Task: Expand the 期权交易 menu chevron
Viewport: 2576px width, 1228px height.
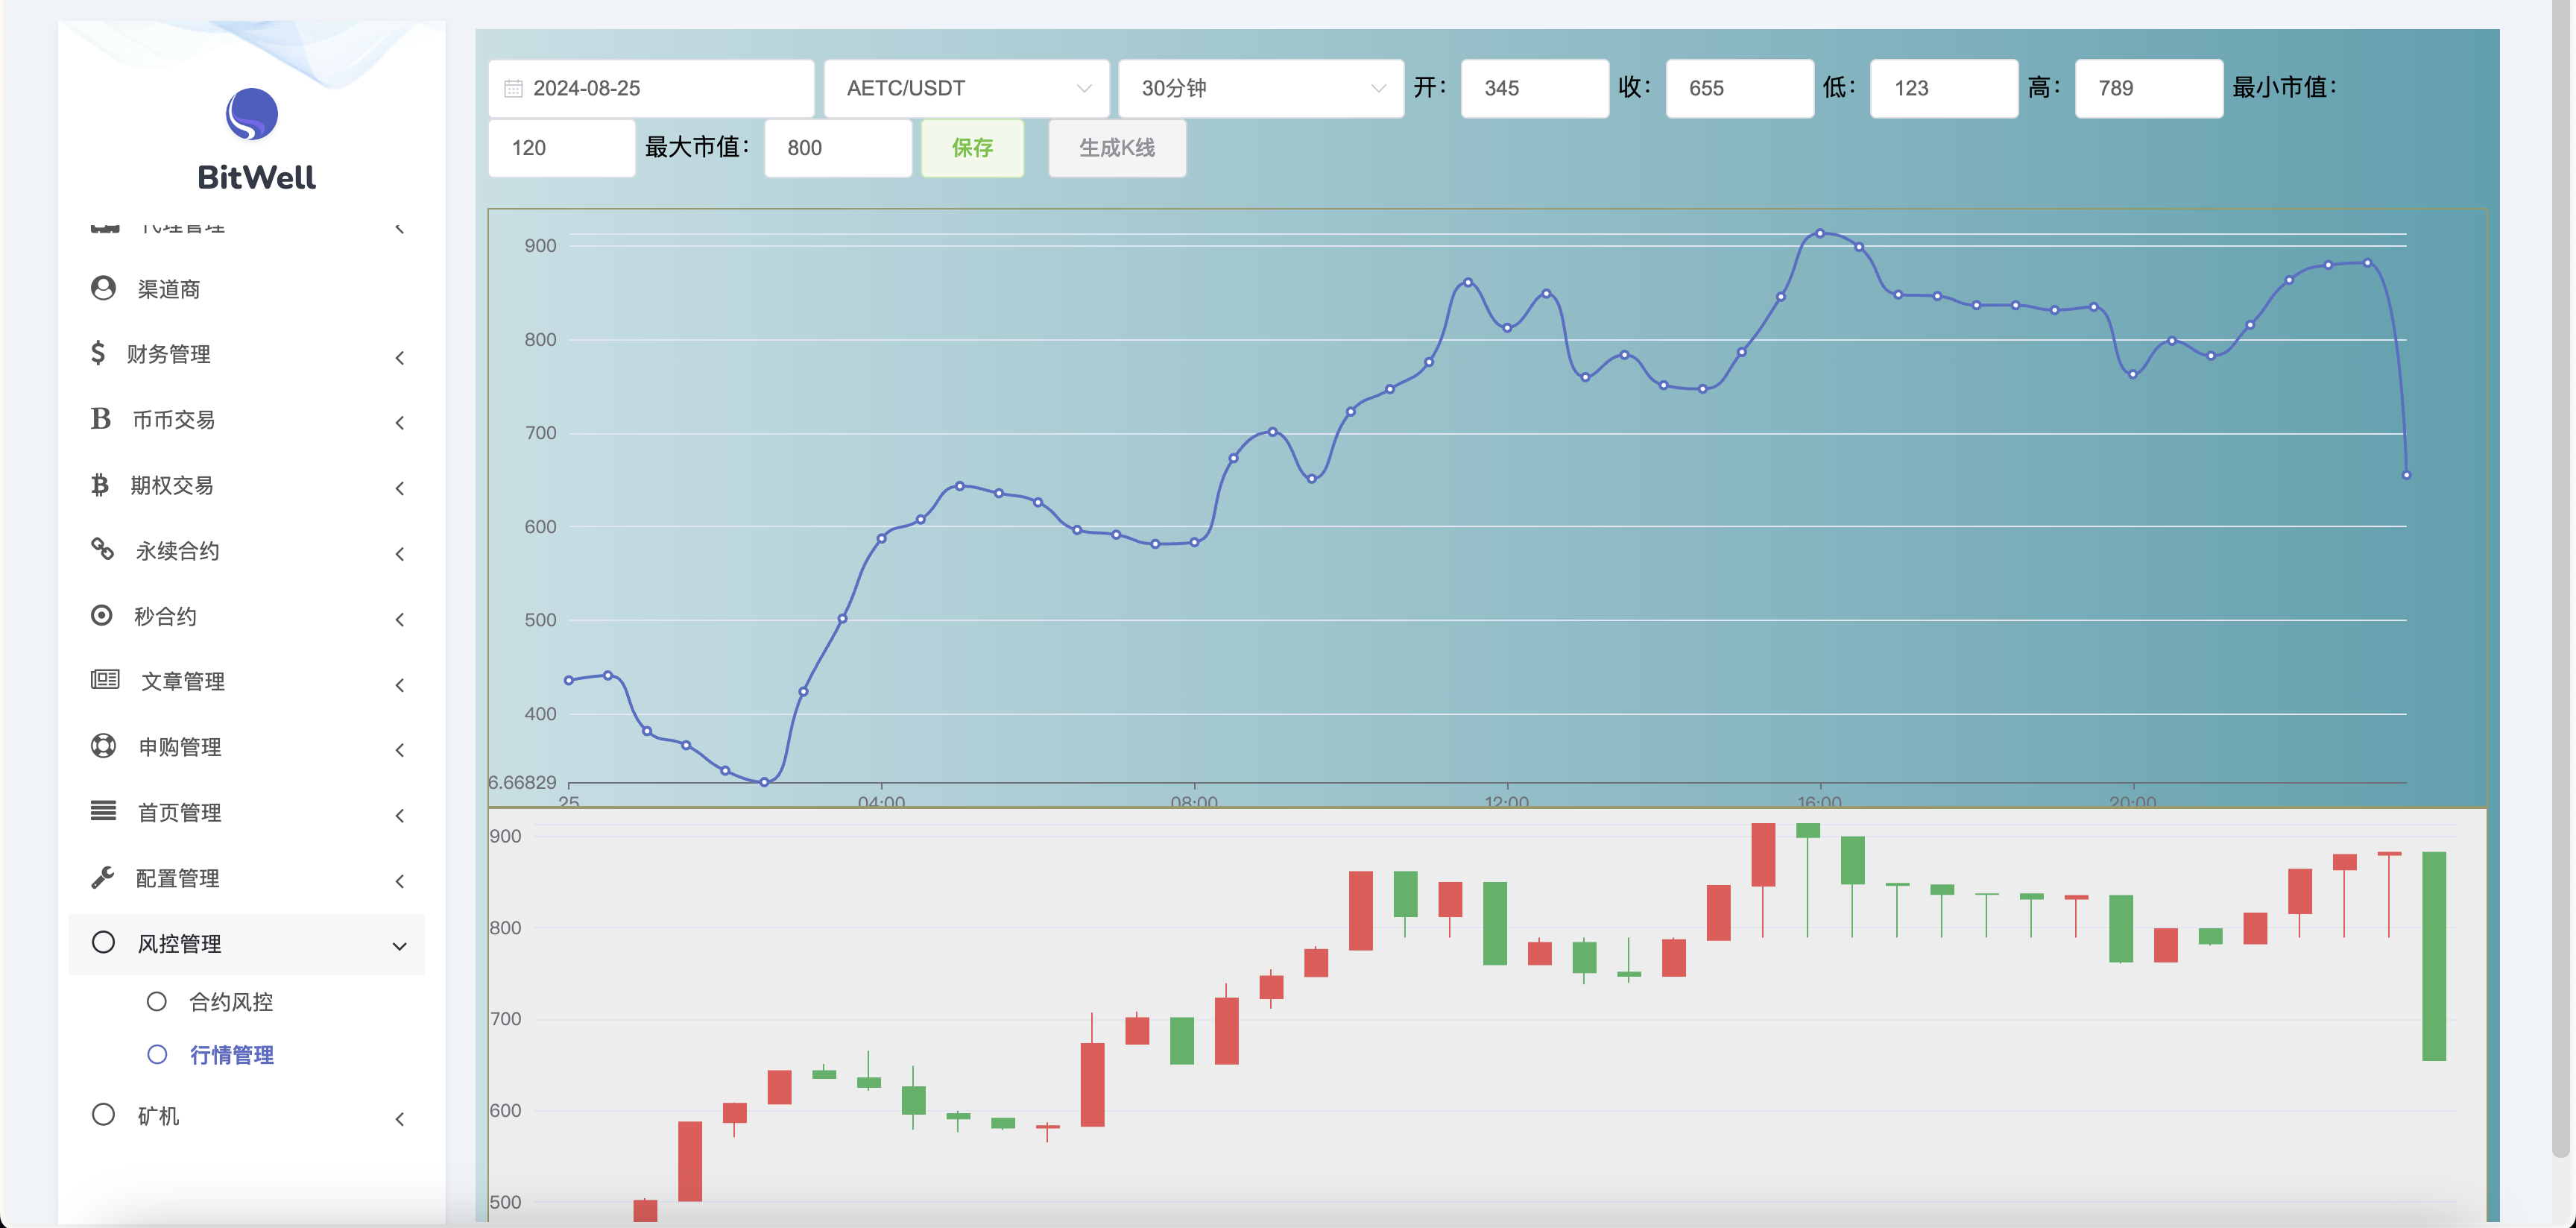Action: [400, 488]
